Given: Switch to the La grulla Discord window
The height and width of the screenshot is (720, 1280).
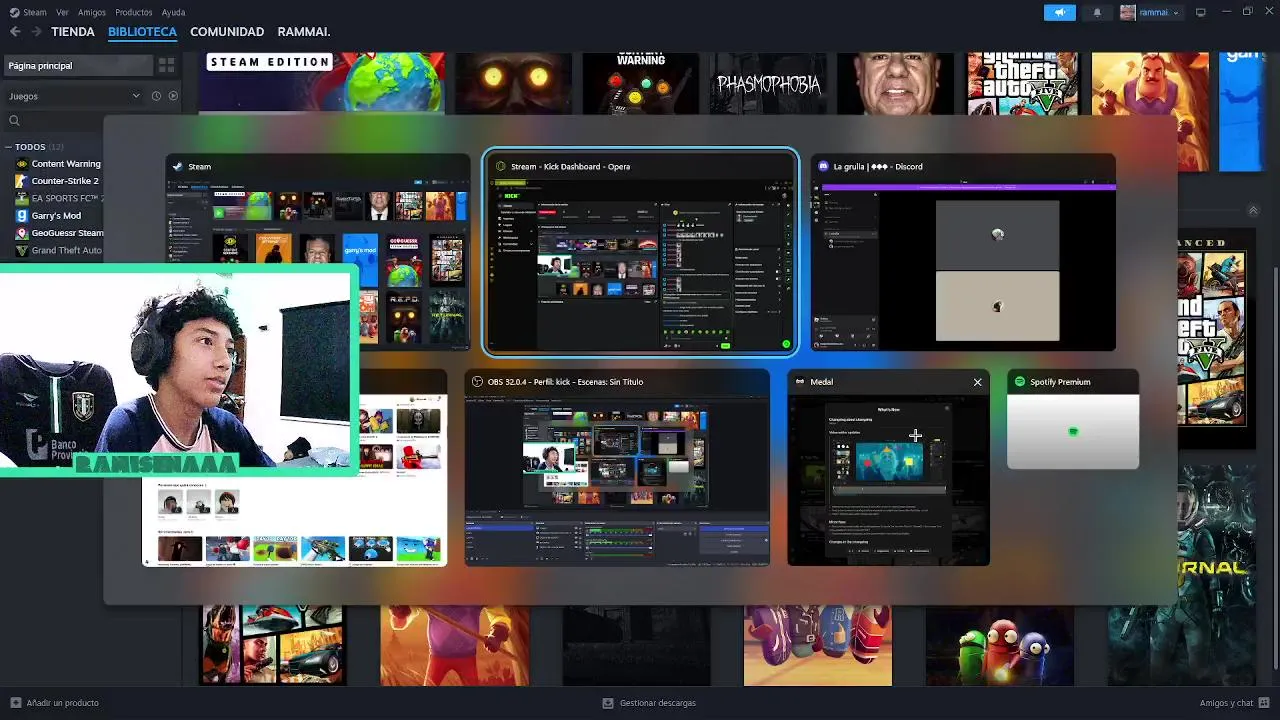Looking at the screenshot, I should (x=963, y=252).
